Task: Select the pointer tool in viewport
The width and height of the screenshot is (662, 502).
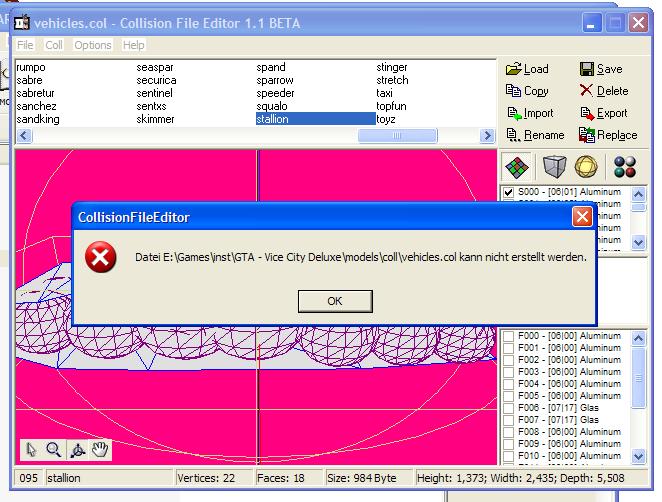Action: click(31, 450)
